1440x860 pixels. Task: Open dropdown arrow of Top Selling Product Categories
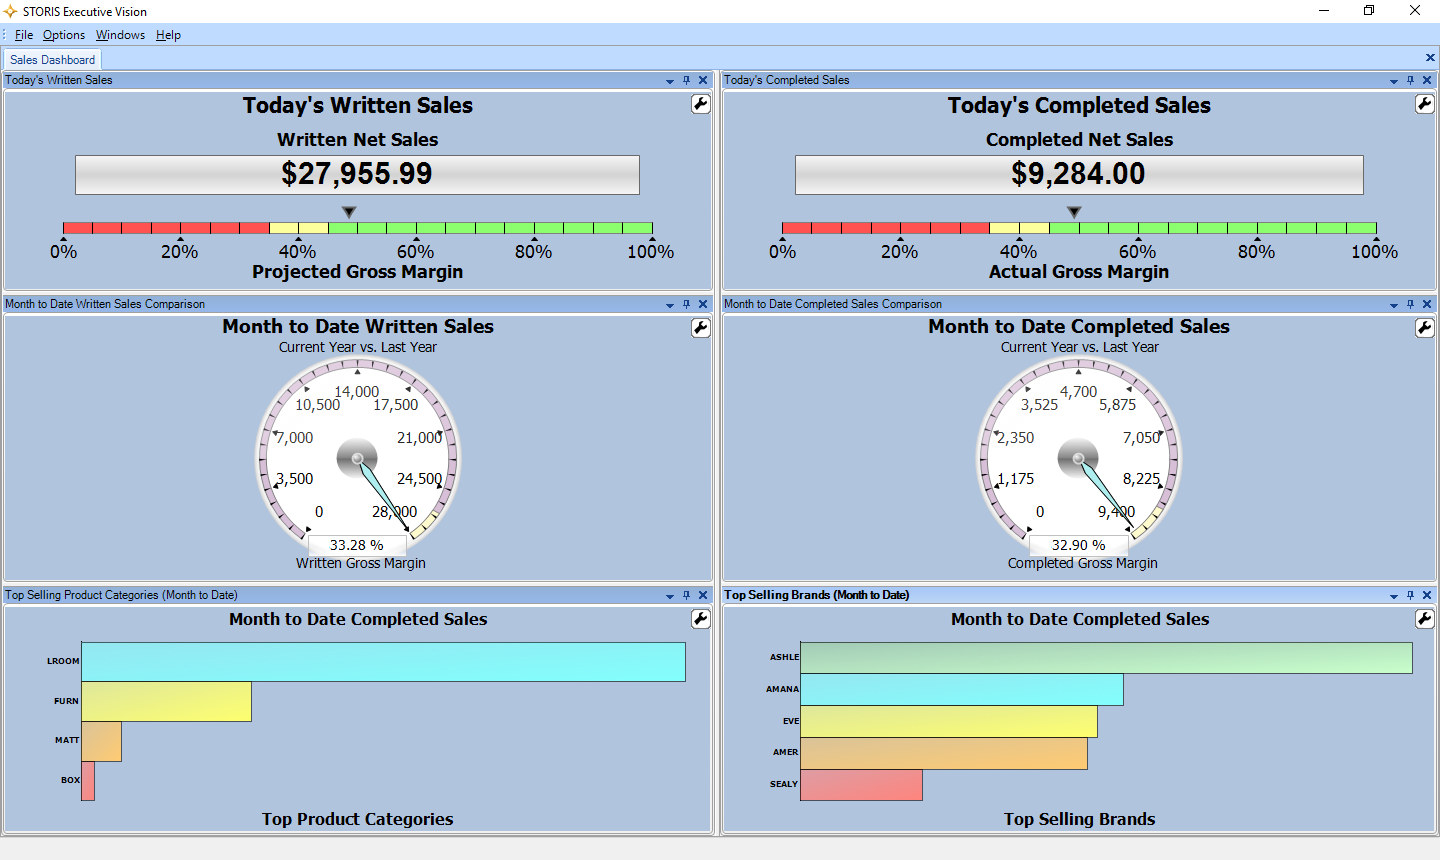(x=670, y=596)
